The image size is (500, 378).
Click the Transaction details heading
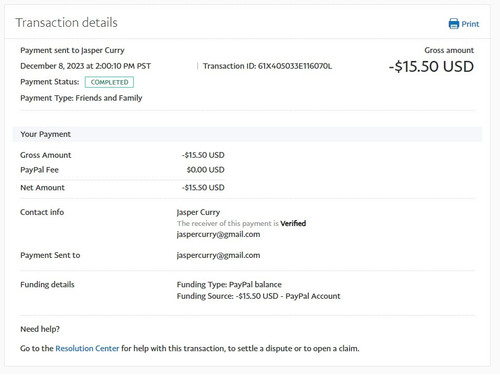(x=66, y=23)
